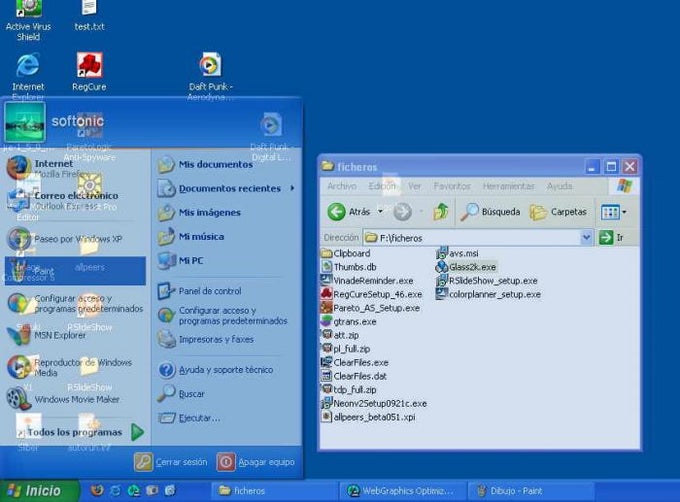This screenshot has height=502, width=680.
Task: Select Thumbs.db file
Action: pyautogui.click(x=349, y=267)
